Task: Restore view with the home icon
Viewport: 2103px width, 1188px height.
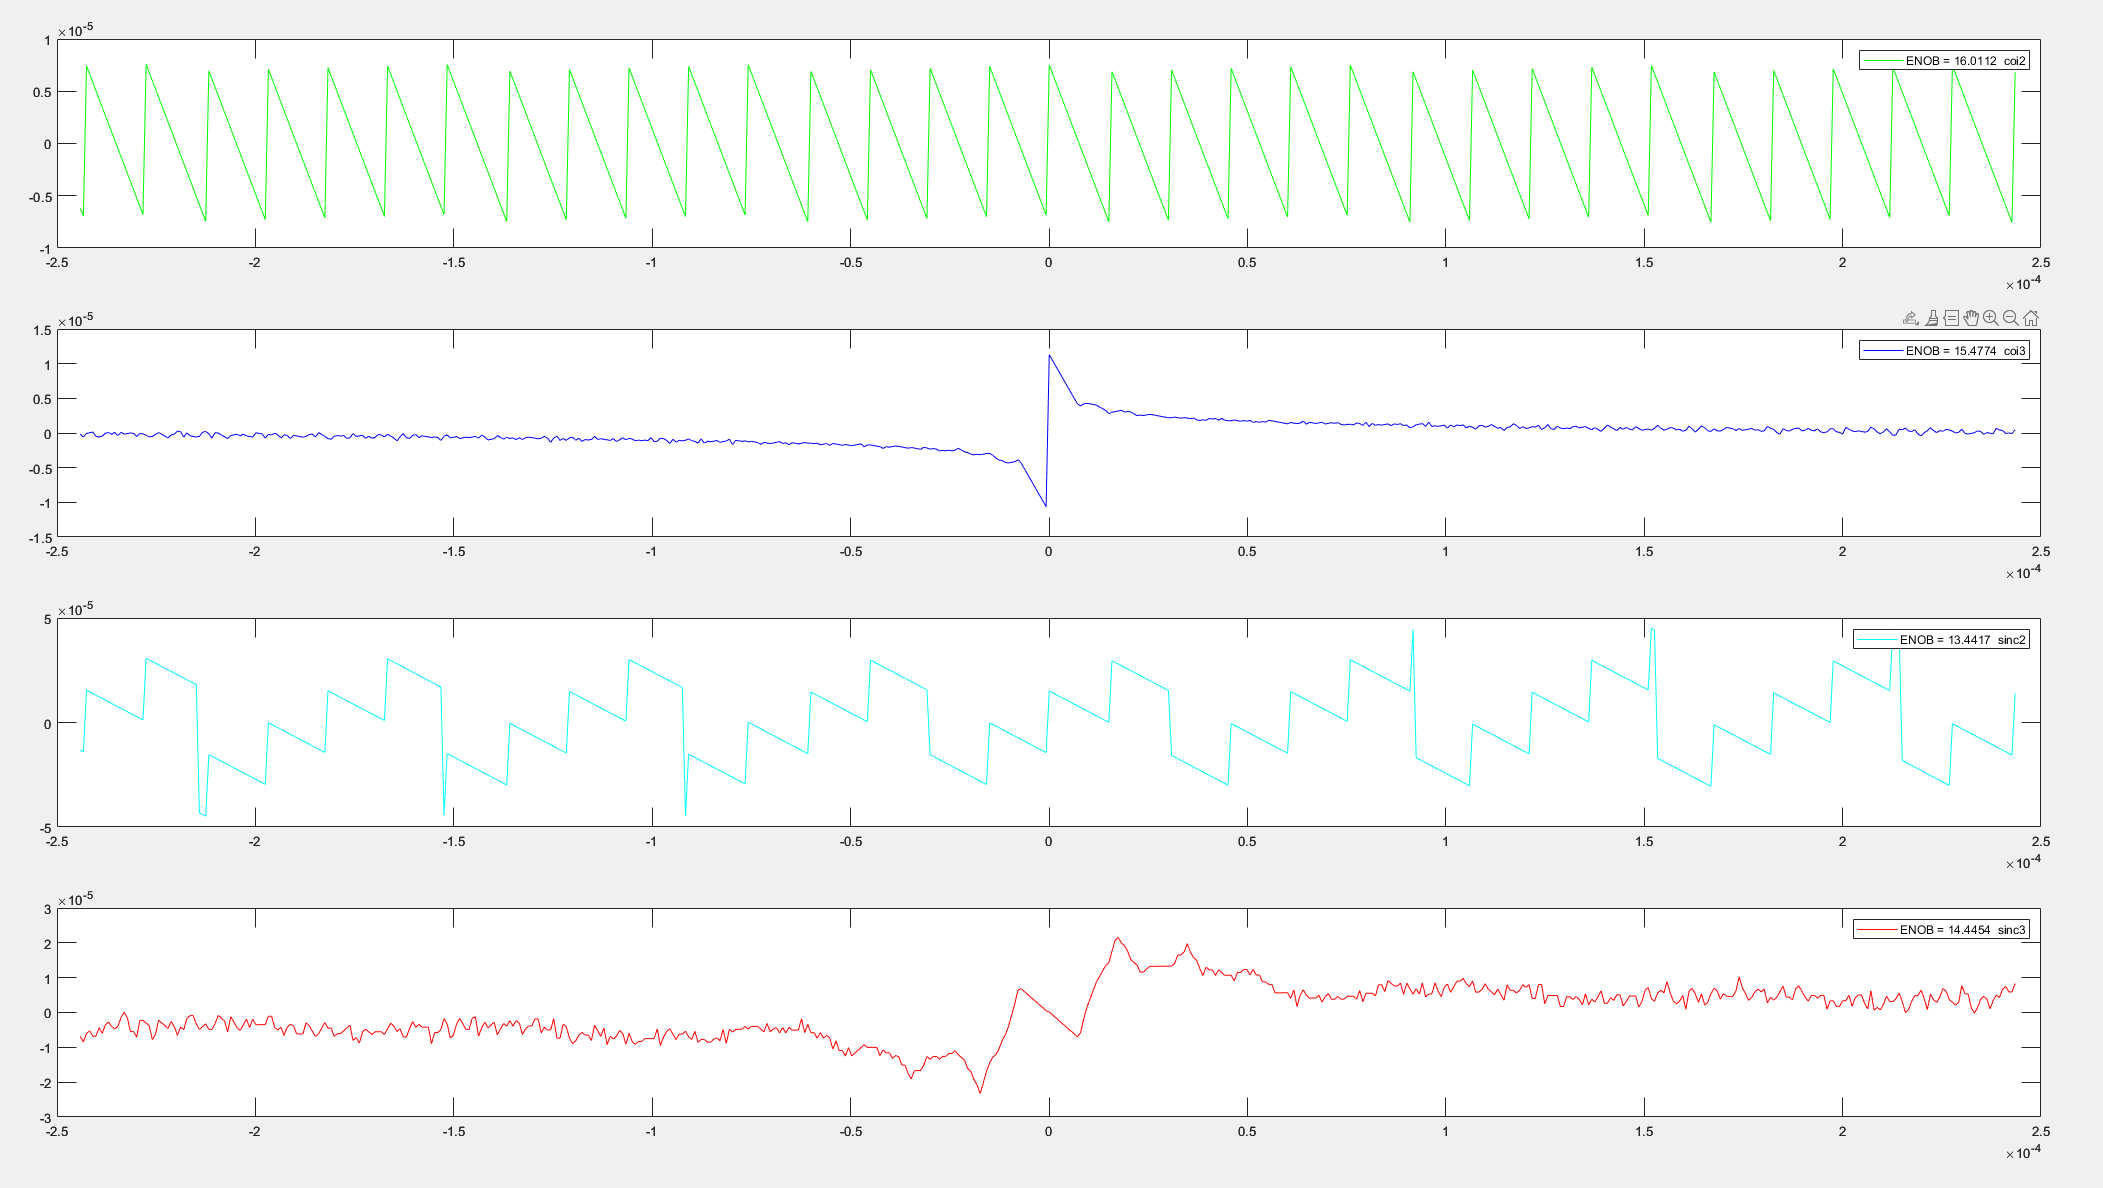Action: pos(2031,318)
